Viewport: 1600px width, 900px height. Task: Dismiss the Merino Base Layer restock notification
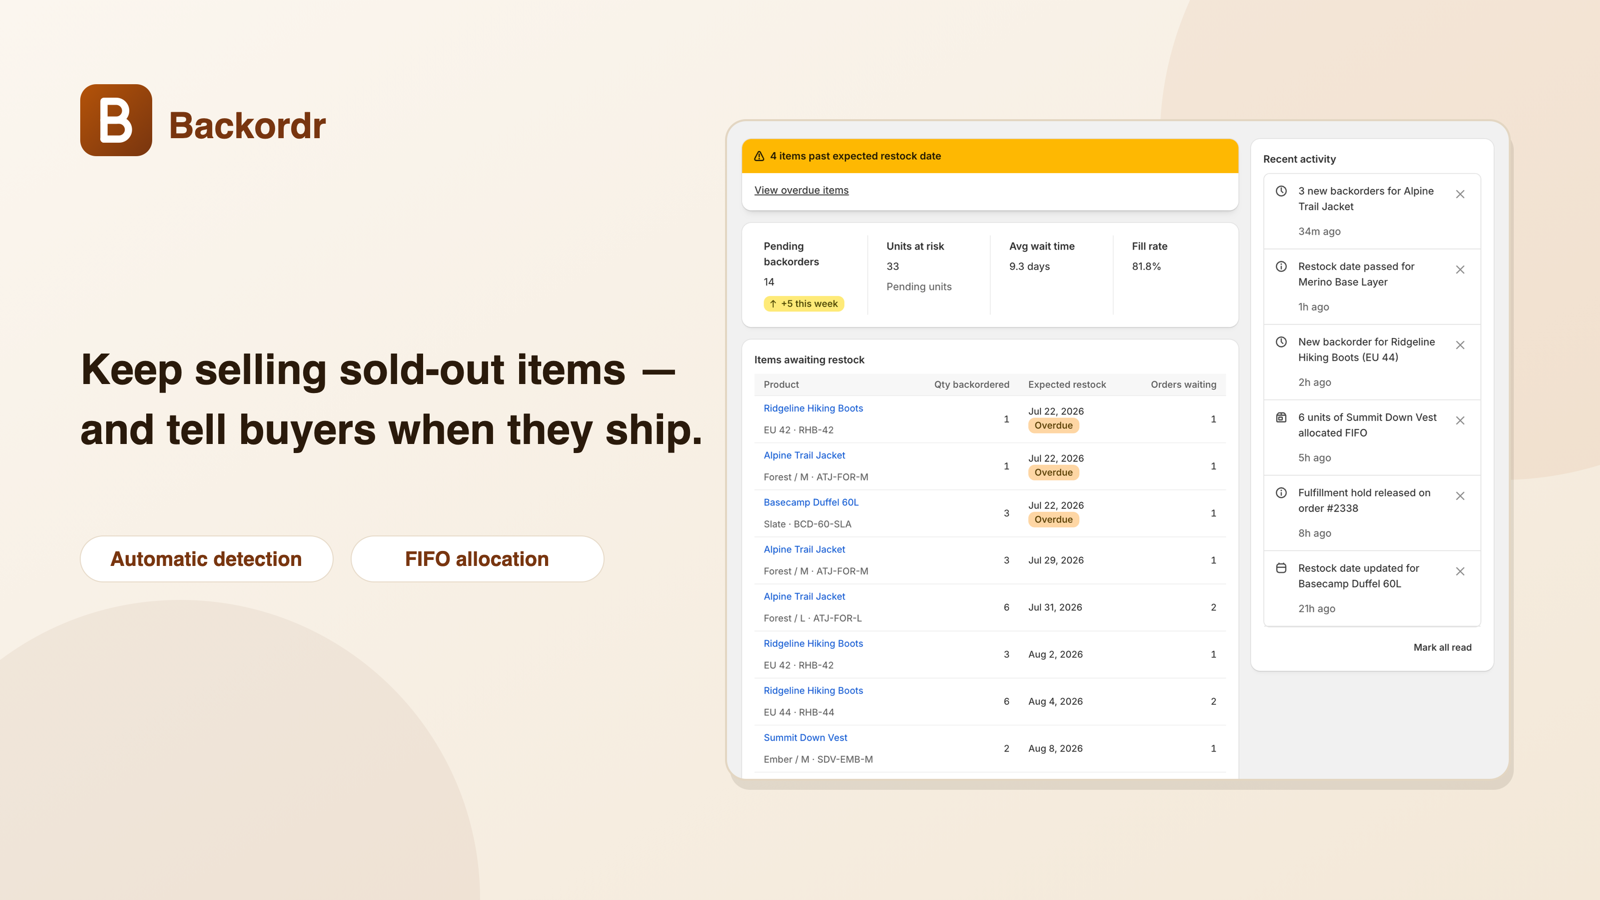pyautogui.click(x=1460, y=270)
